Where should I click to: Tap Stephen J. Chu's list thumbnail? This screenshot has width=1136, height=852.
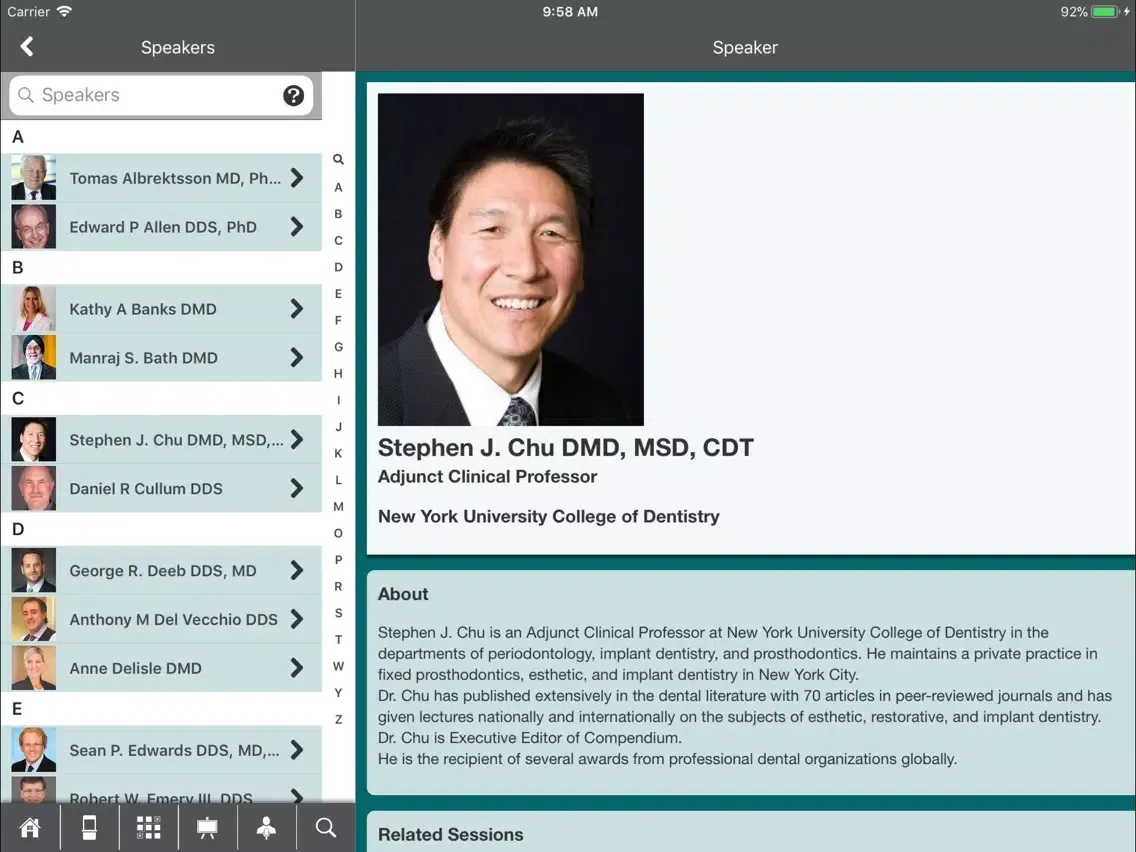click(x=33, y=439)
